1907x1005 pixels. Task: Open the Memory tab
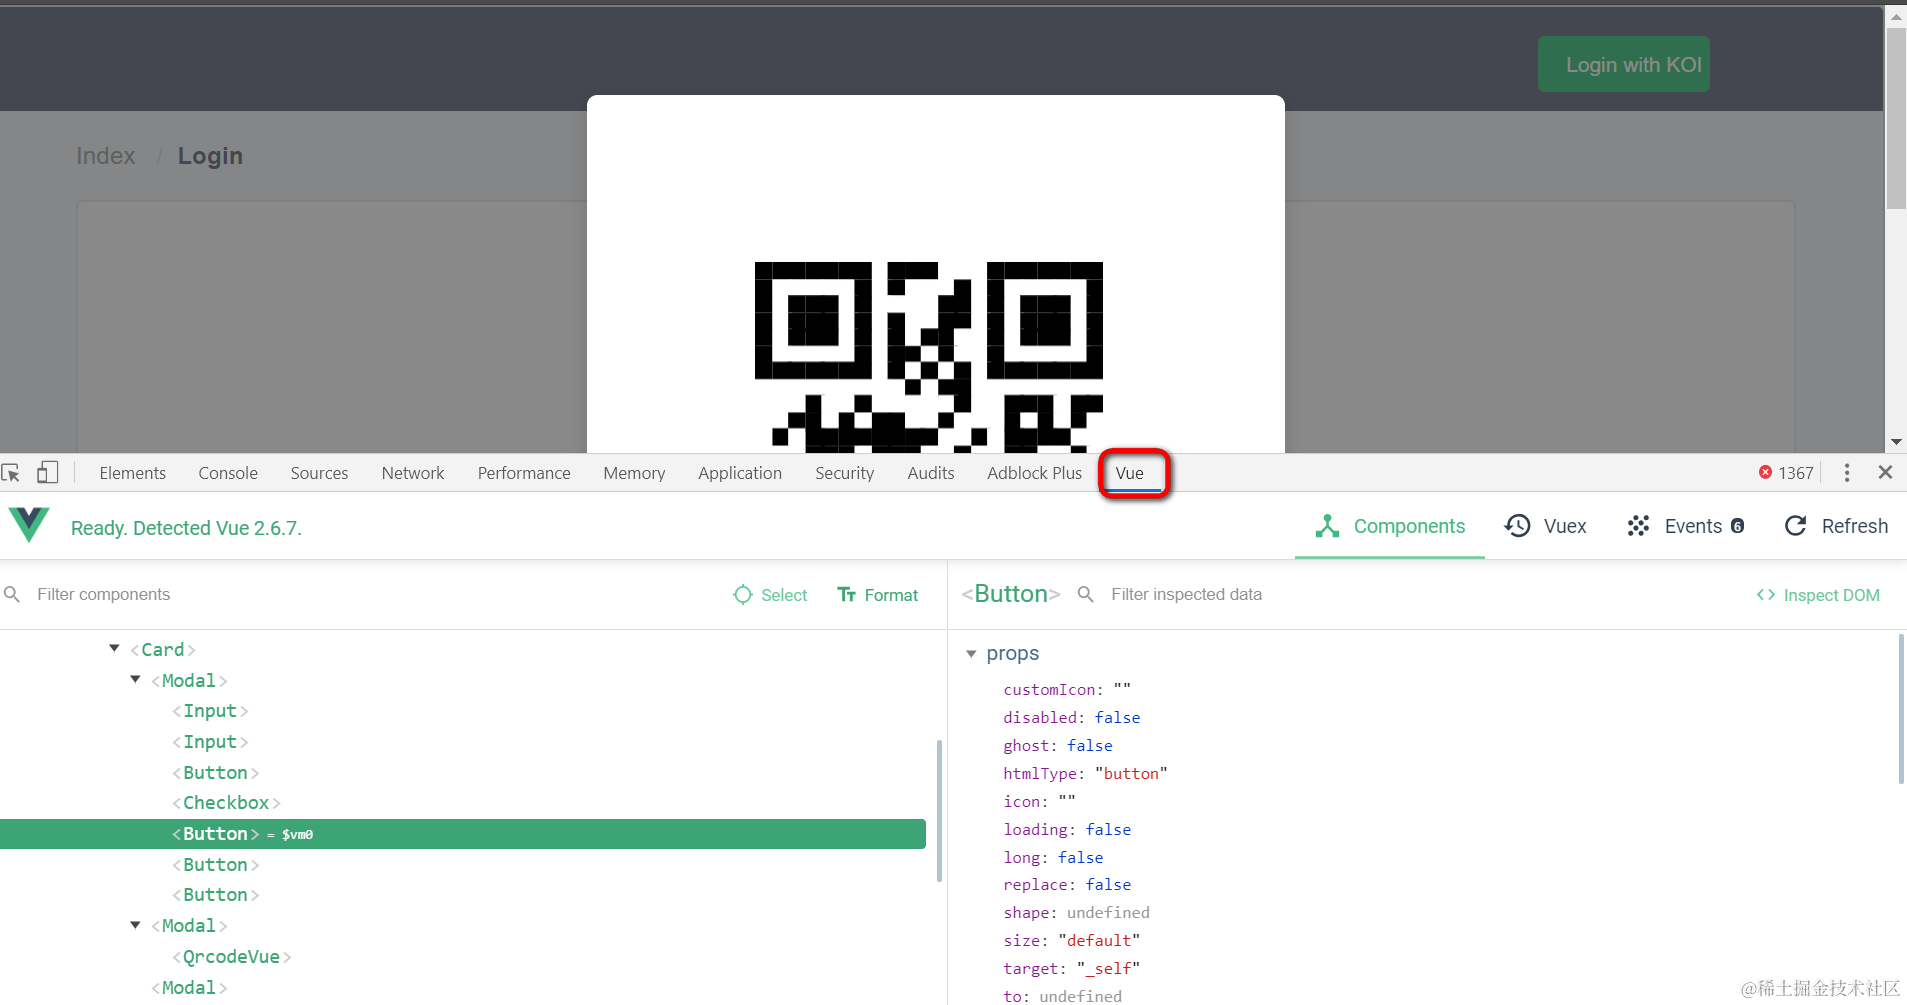[634, 473]
